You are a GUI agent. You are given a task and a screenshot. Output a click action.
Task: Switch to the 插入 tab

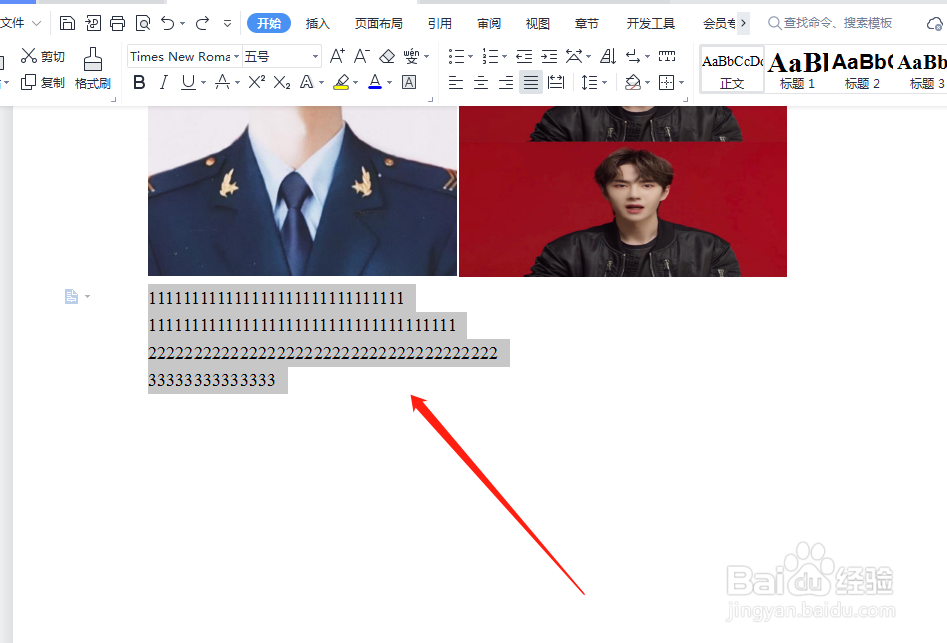coord(318,24)
